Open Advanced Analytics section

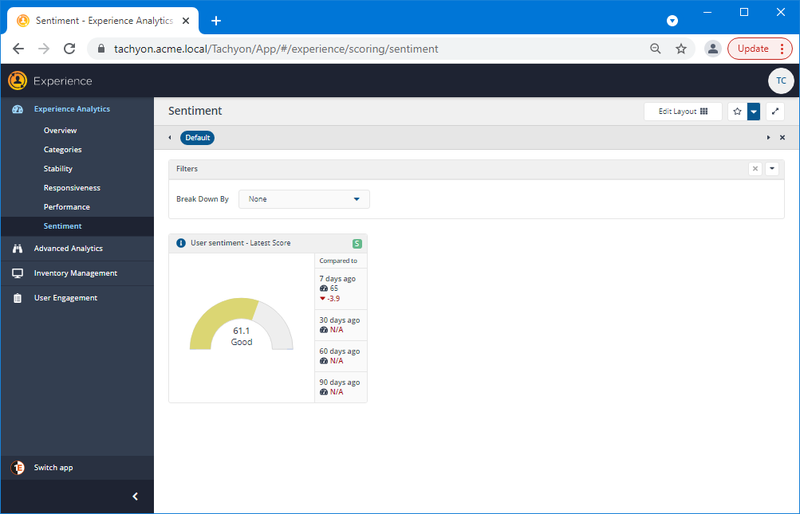pos(68,249)
